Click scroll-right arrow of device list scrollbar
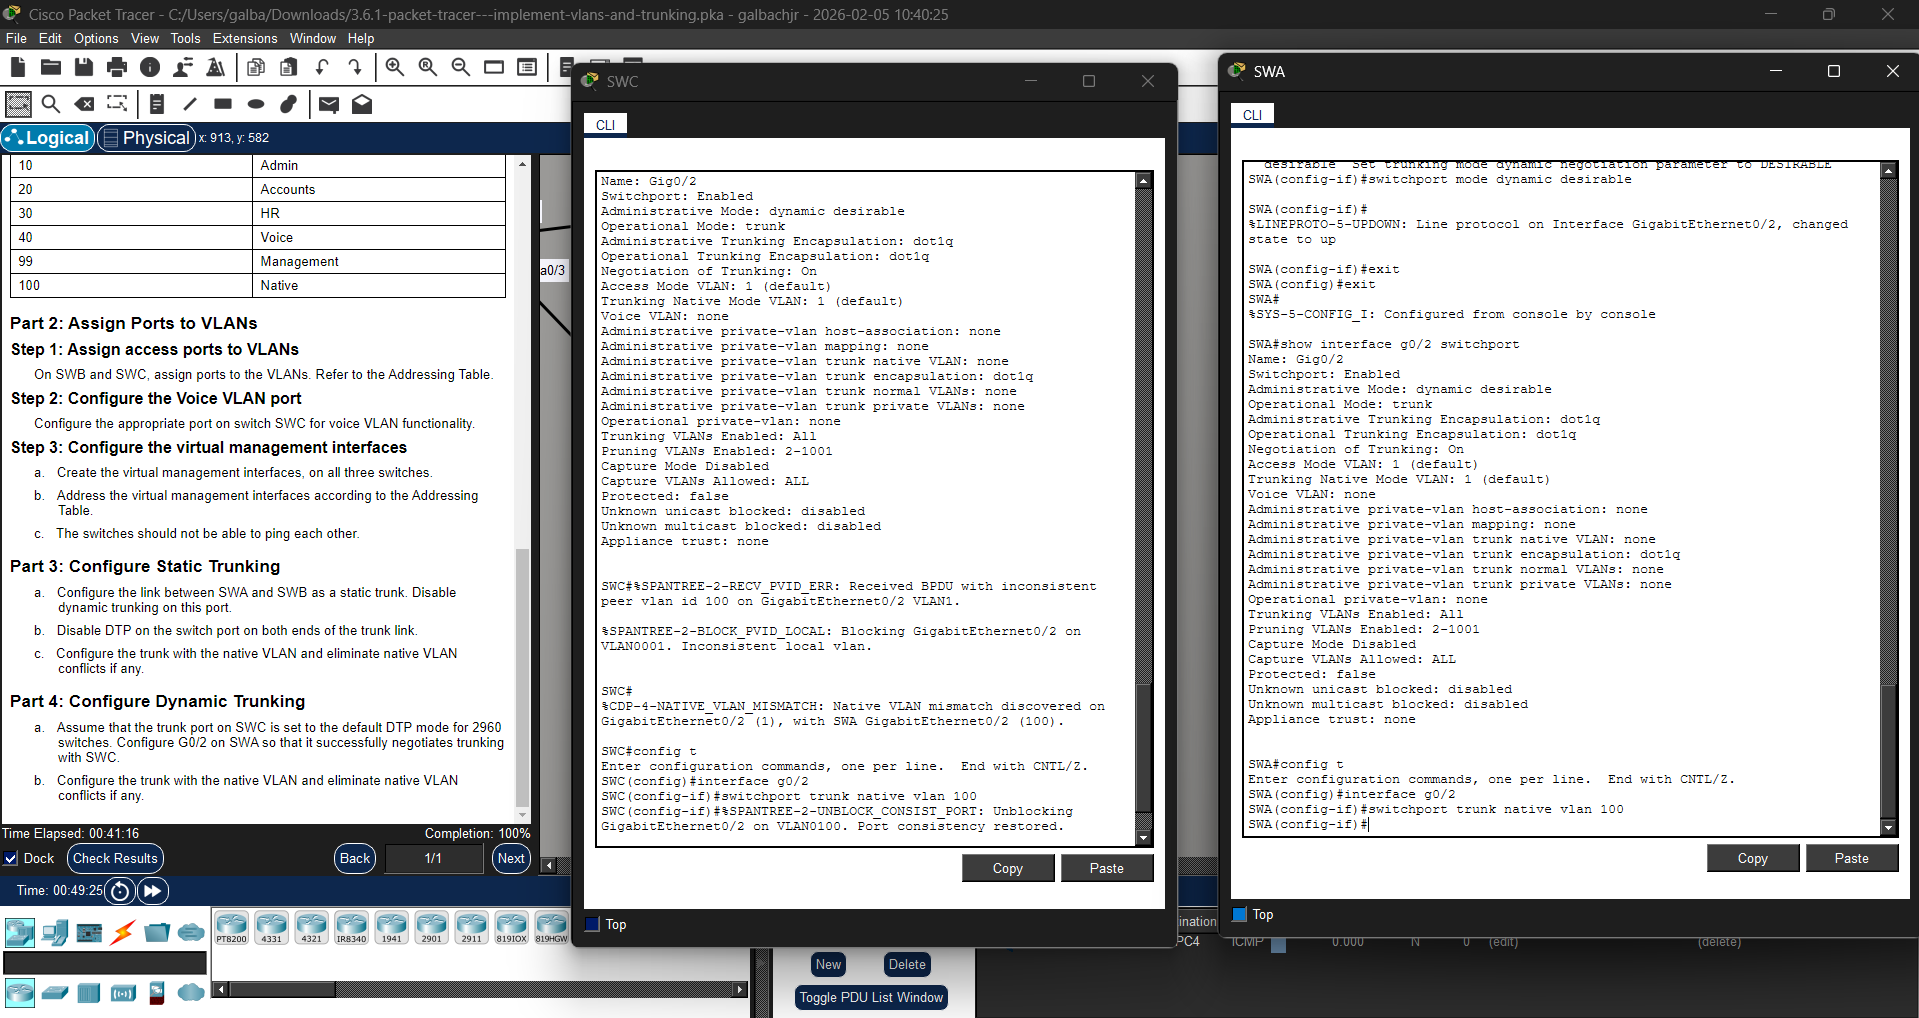Viewport: 1919px width, 1018px height. tap(739, 990)
